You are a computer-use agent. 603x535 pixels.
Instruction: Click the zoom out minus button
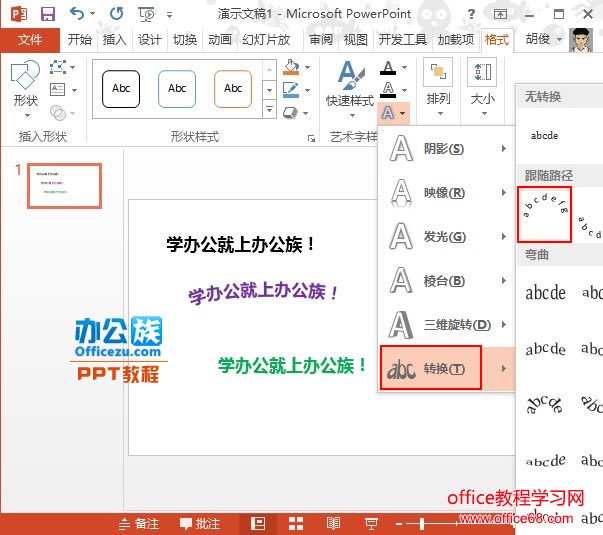pos(399,524)
